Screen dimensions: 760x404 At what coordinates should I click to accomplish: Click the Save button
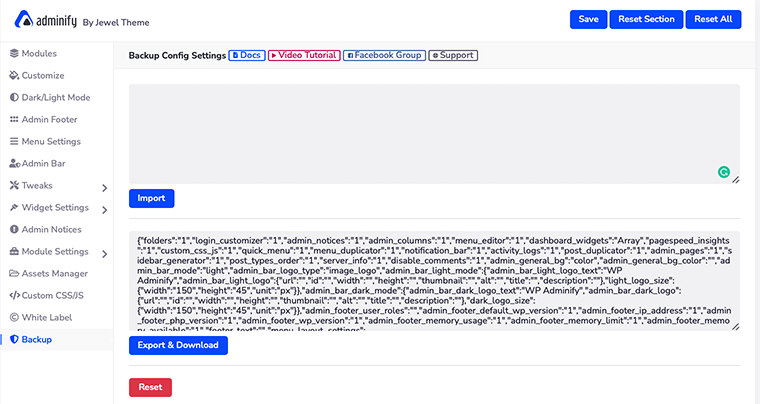[x=588, y=19]
